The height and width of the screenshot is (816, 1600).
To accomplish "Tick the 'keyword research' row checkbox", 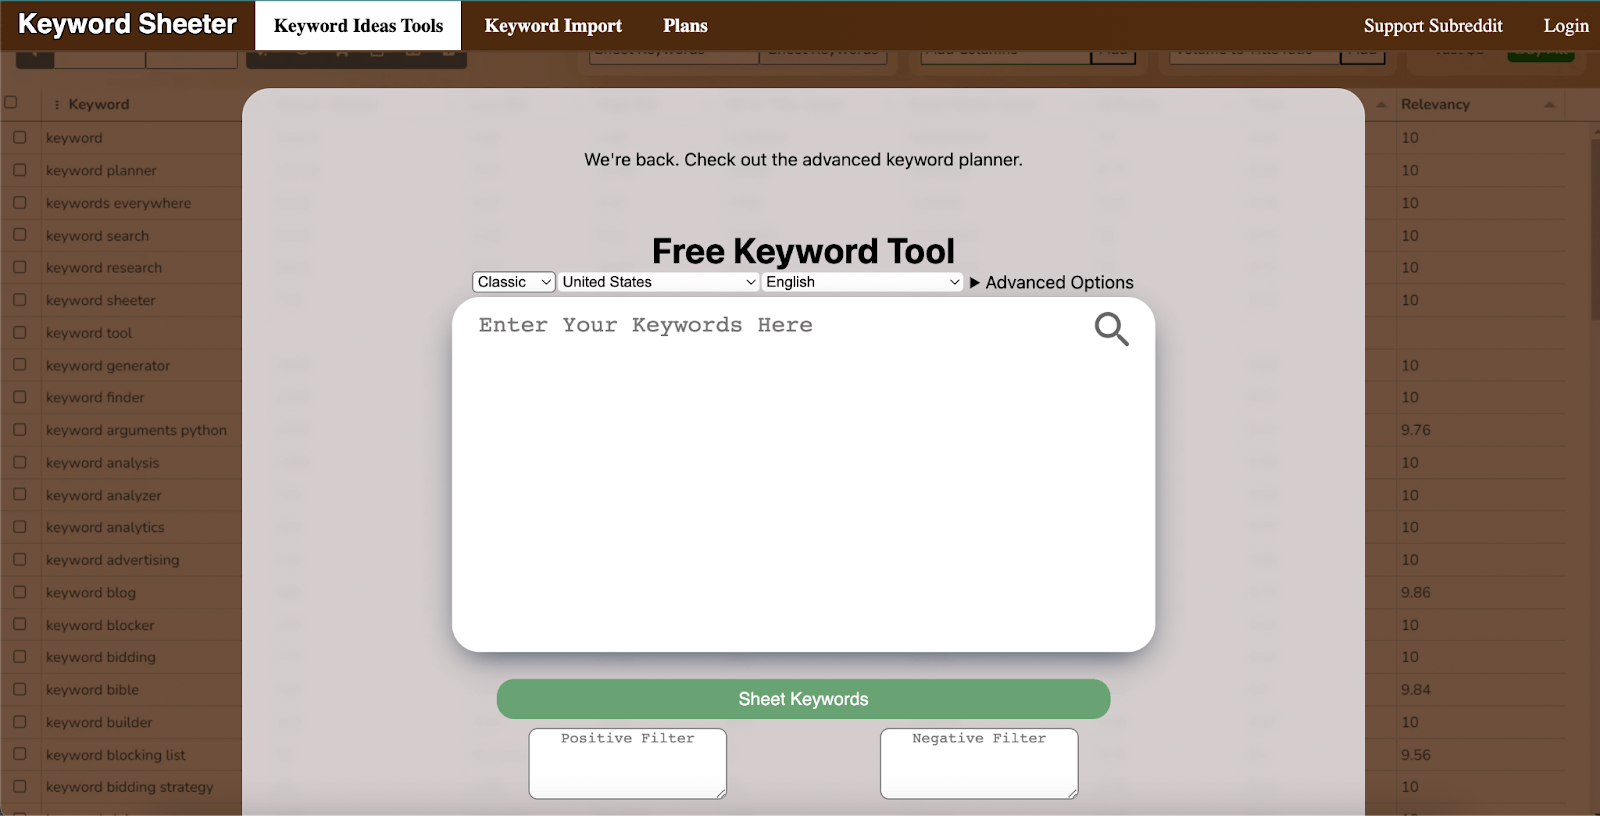I will [x=20, y=267].
